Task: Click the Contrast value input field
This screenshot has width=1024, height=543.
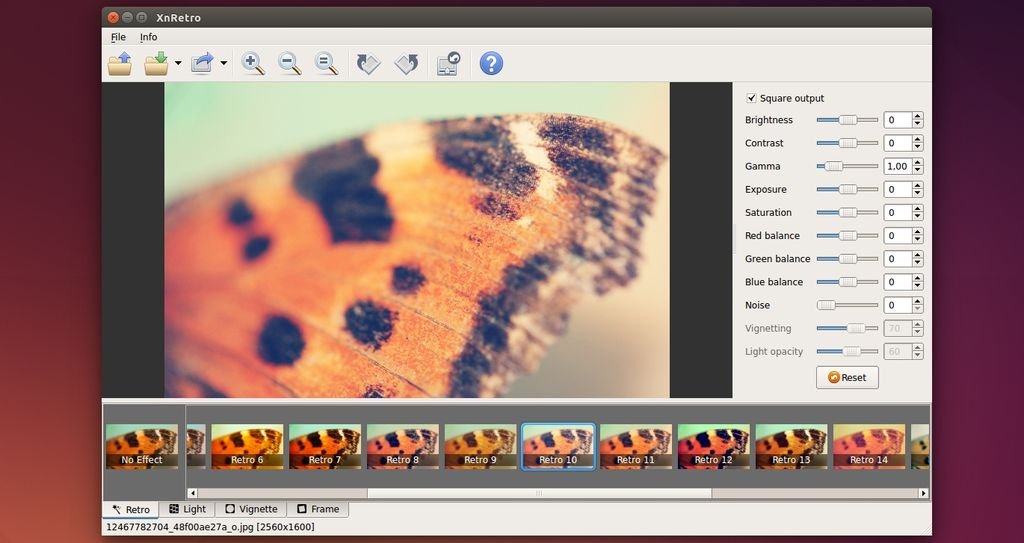Action: click(897, 143)
